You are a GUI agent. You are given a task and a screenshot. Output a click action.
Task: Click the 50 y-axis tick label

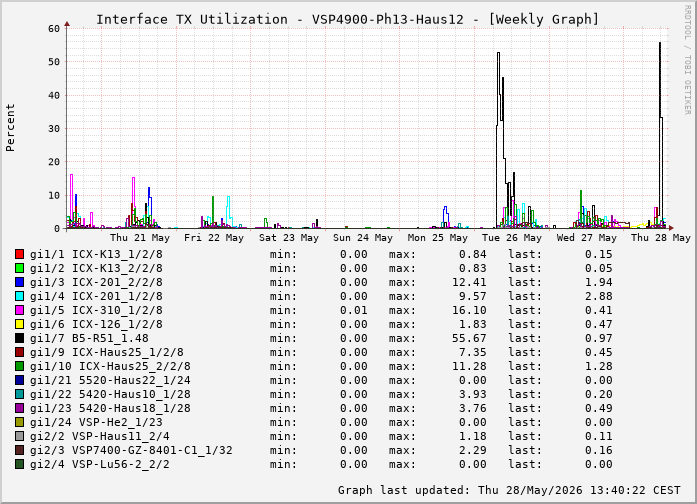click(54, 62)
